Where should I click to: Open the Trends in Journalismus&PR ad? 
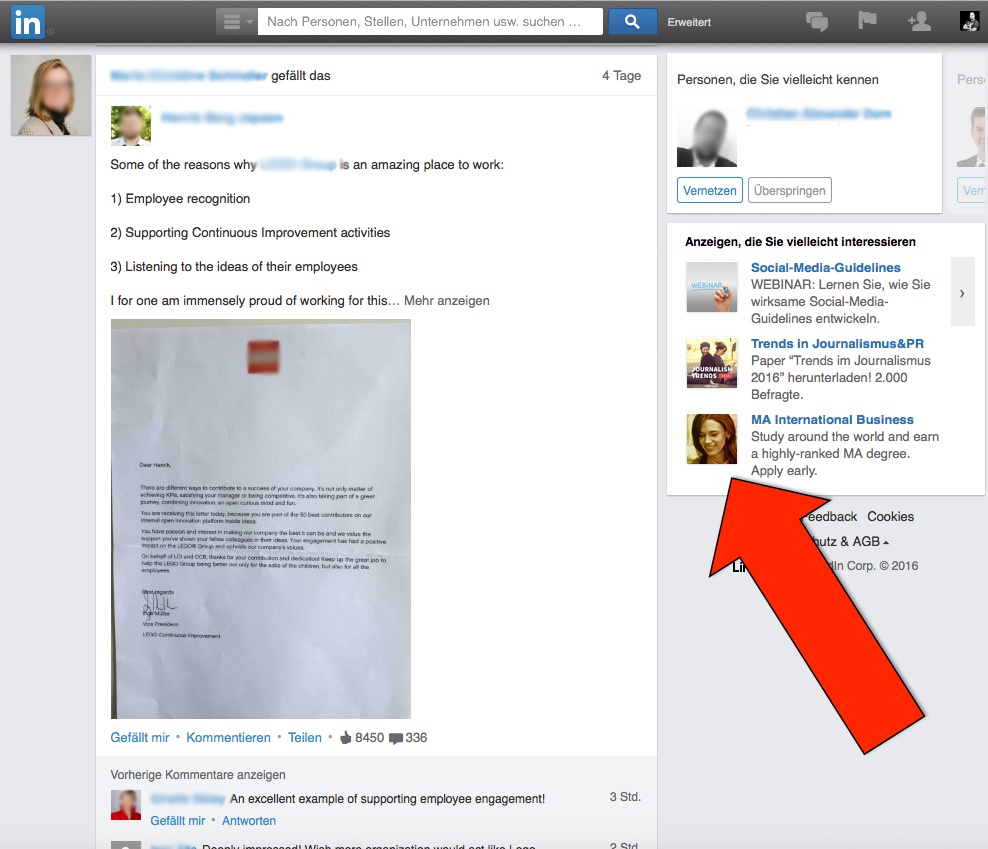click(837, 344)
